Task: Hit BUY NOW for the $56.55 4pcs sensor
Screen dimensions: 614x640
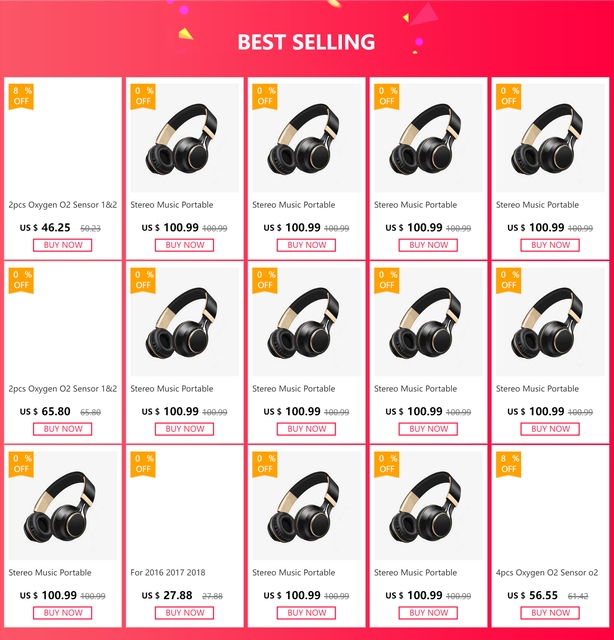Action: click(550, 613)
